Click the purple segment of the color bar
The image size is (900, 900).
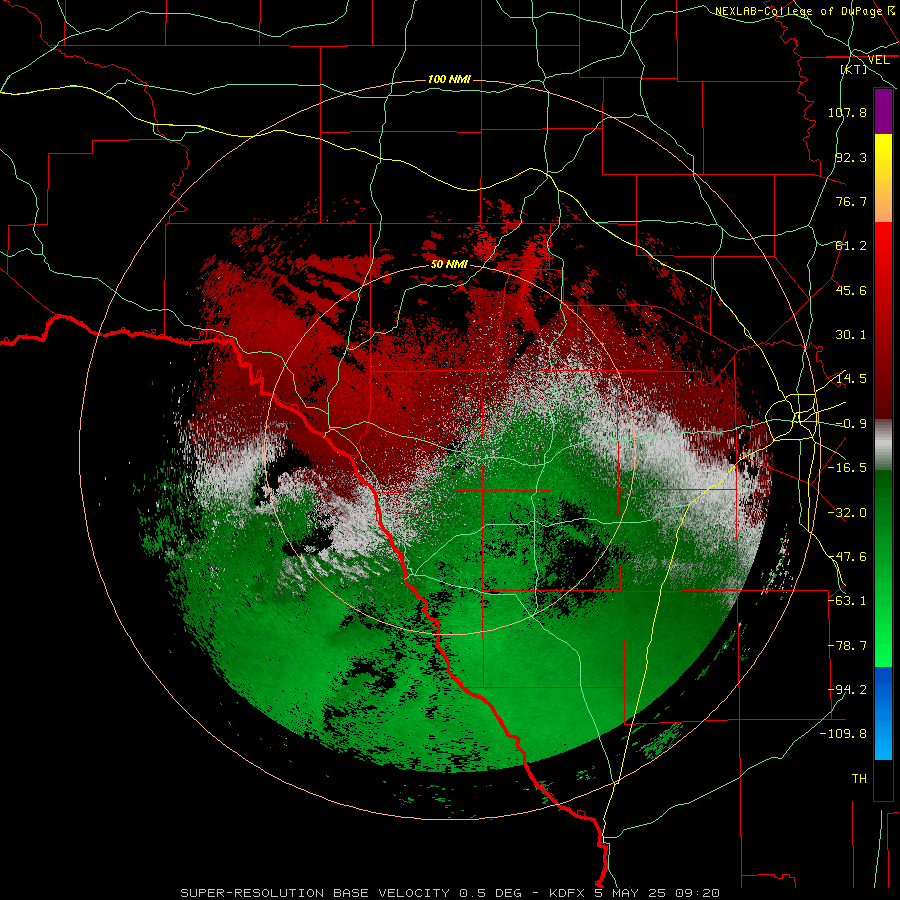[883, 112]
